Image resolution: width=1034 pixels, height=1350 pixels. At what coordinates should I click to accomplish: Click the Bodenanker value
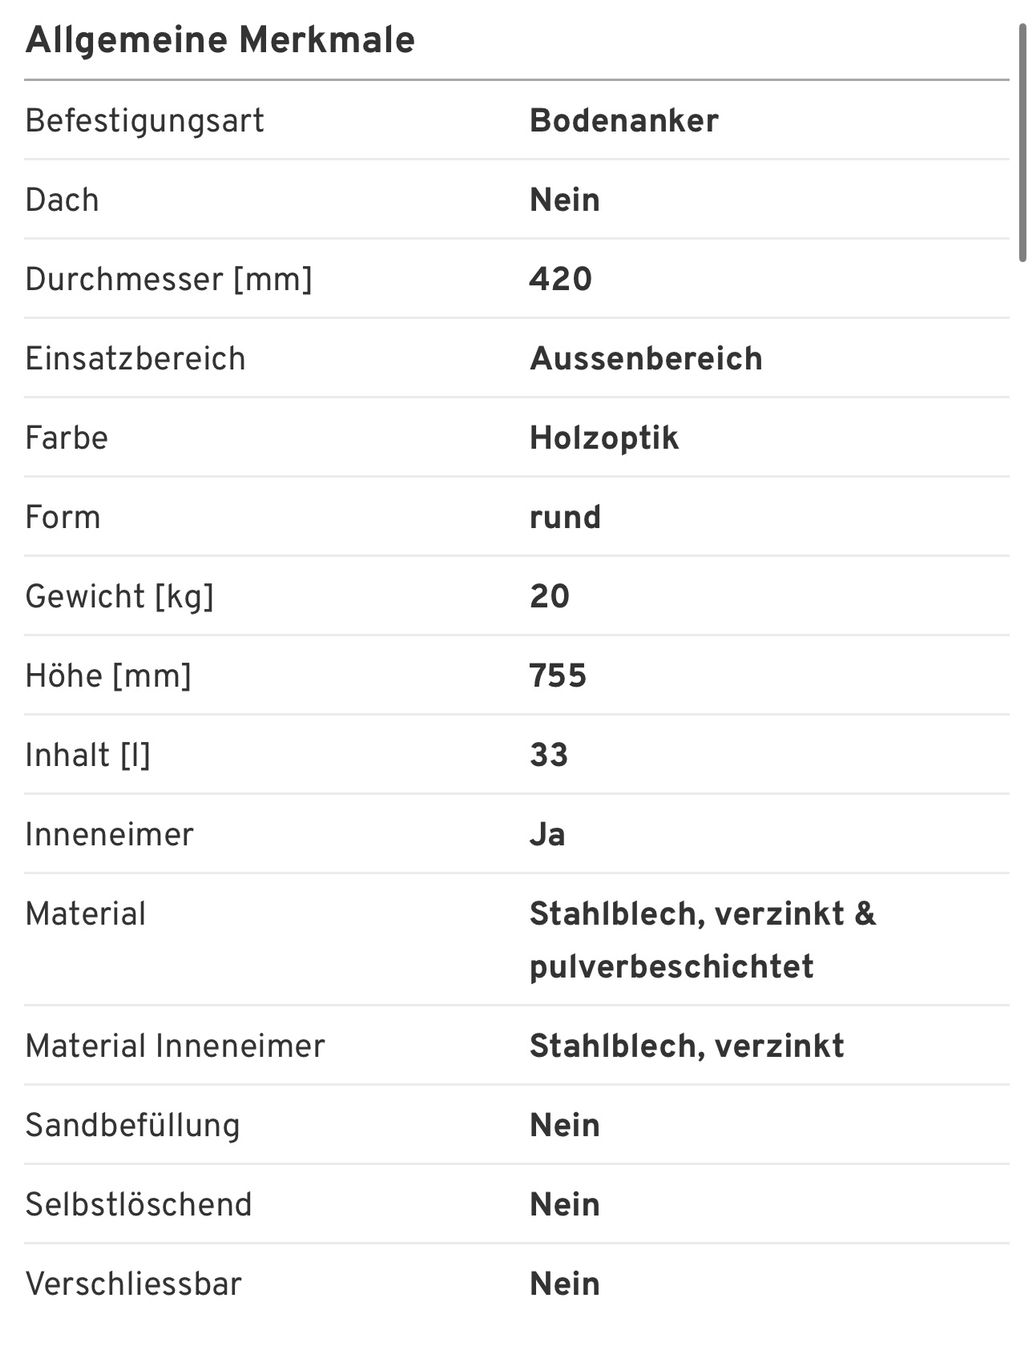coord(624,120)
